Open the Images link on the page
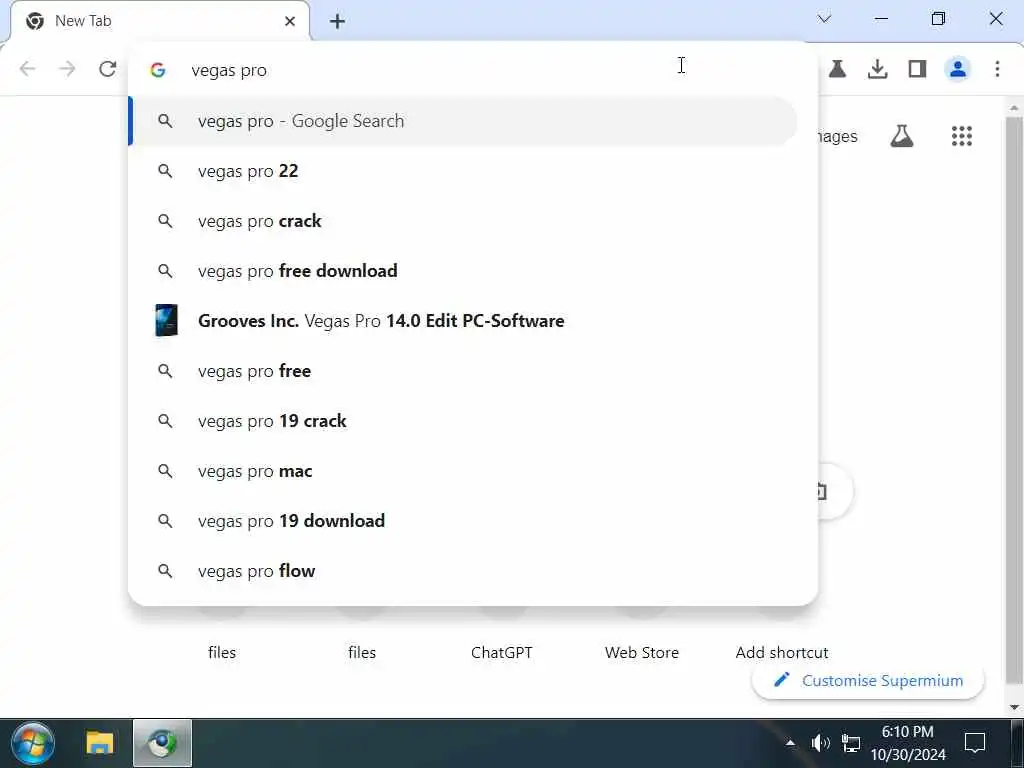The height and width of the screenshot is (768, 1024). [836, 136]
